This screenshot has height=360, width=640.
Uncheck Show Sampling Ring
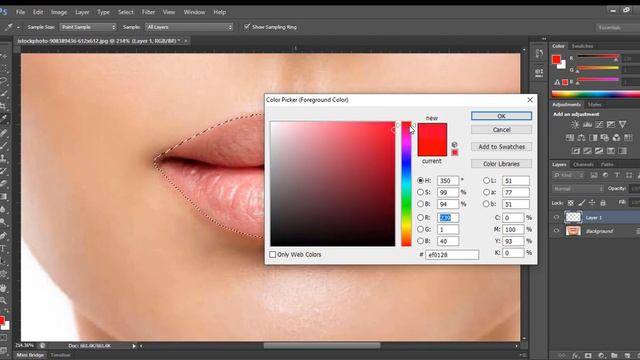tap(247, 27)
